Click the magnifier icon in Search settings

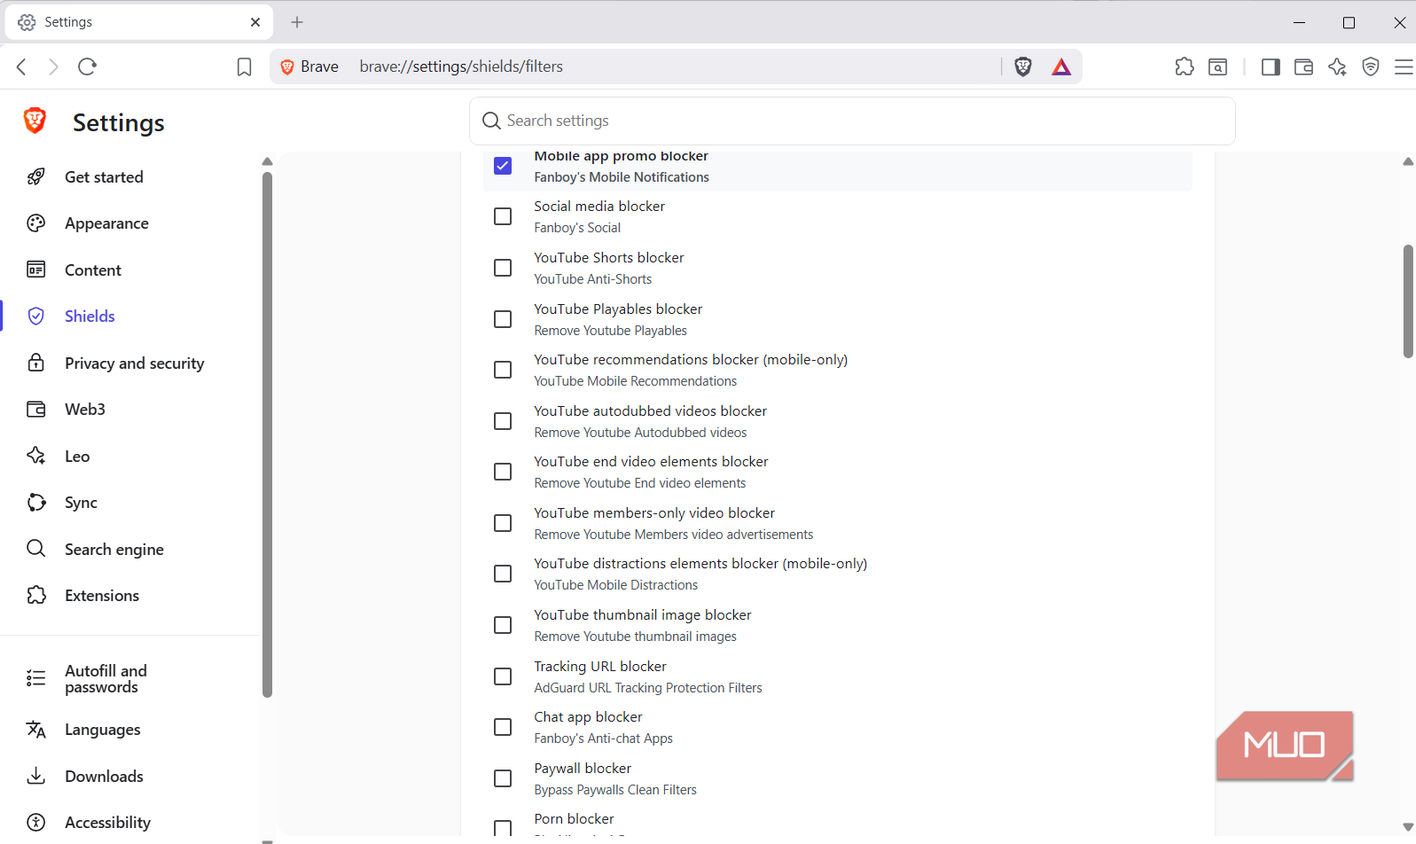pos(491,121)
